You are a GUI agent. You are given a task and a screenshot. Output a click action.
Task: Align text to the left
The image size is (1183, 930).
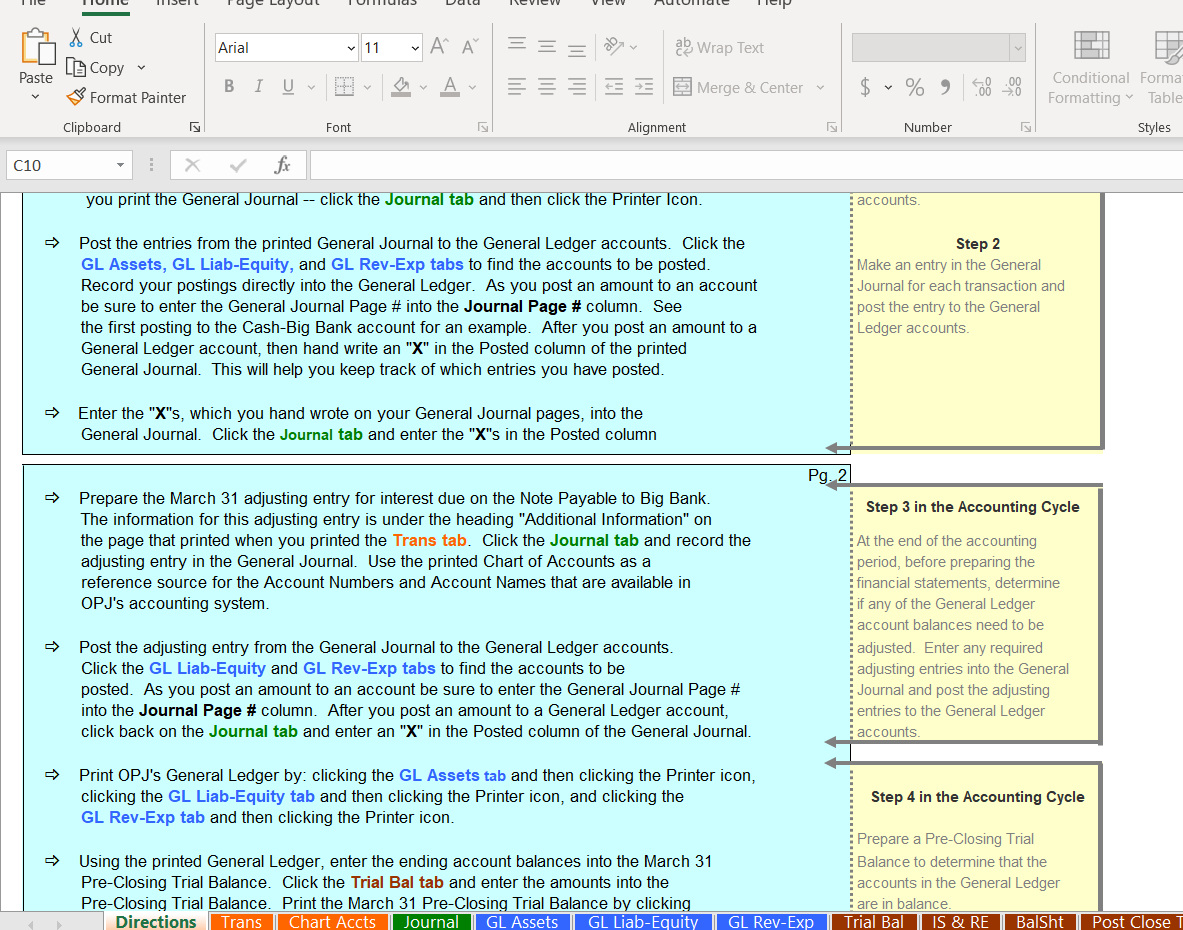click(x=517, y=87)
